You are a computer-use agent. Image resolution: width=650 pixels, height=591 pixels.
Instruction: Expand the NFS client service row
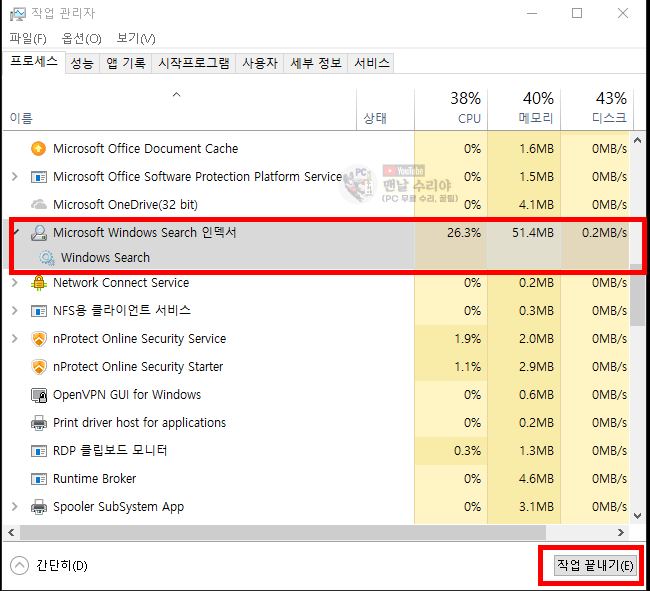click(x=15, y=310)
